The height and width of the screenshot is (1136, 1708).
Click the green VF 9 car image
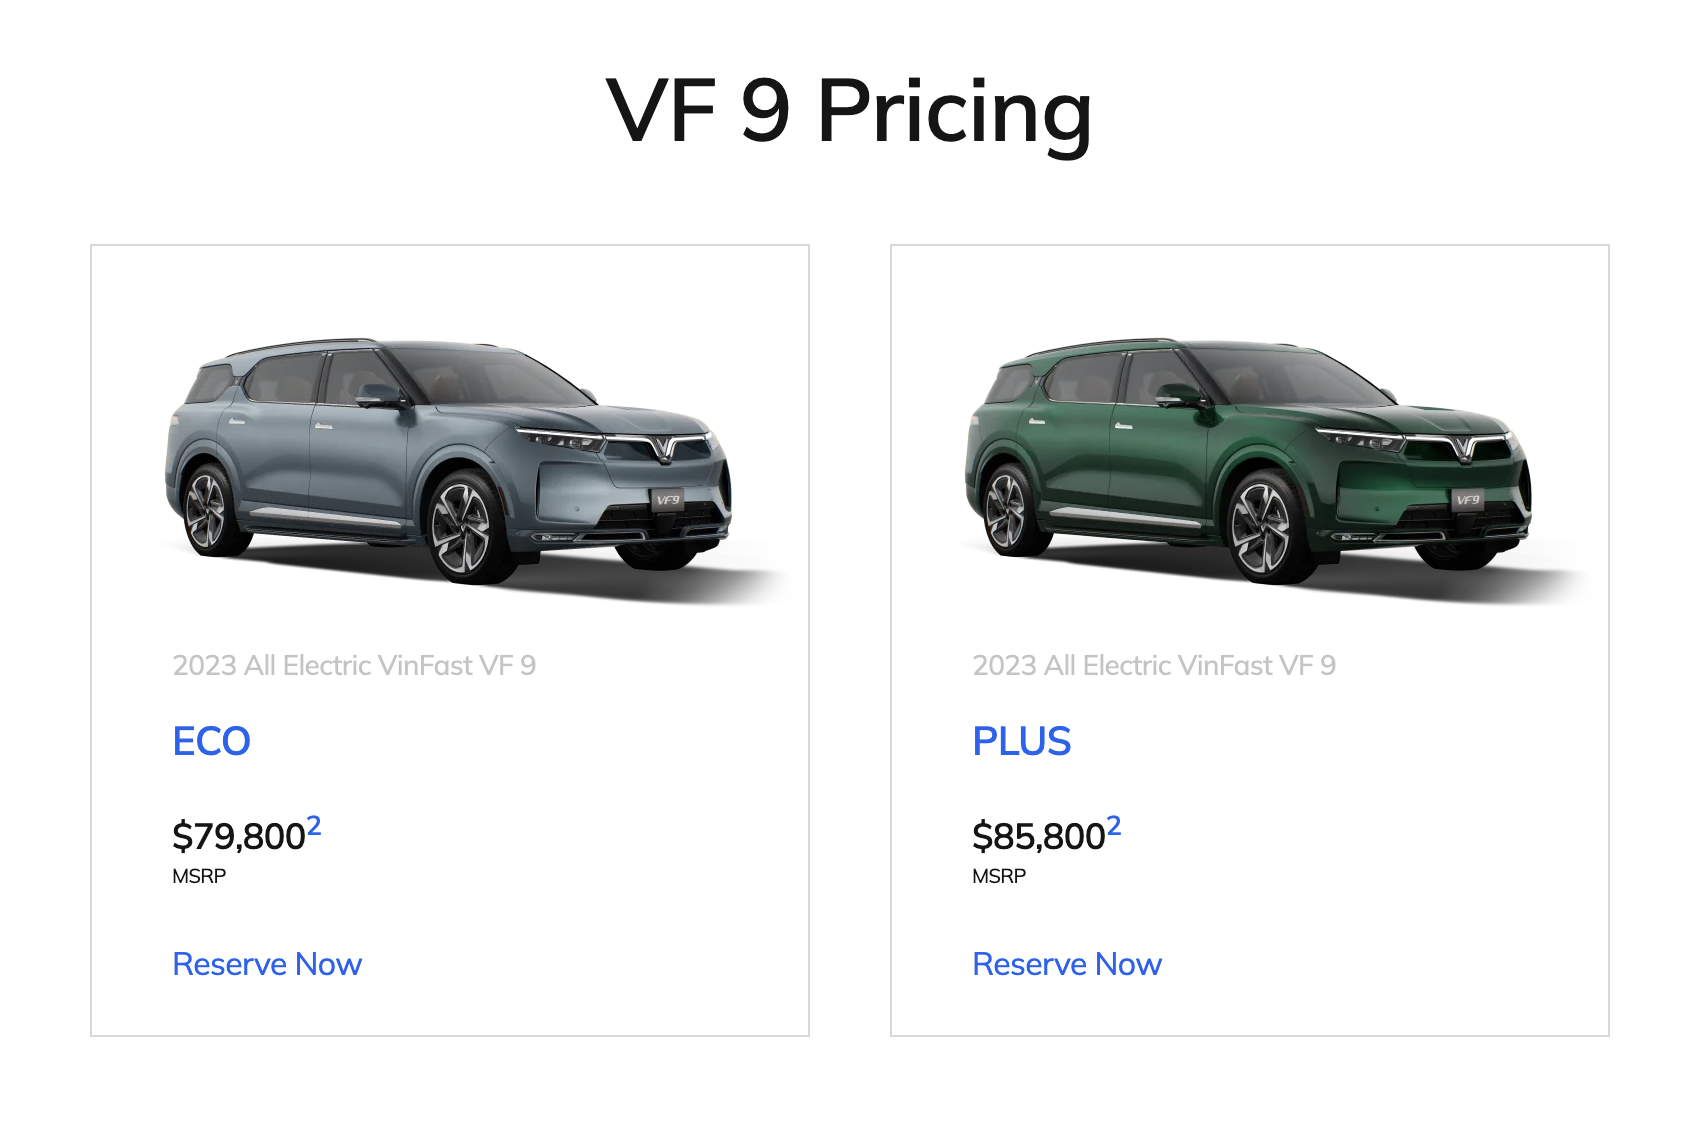(1250, 460)
